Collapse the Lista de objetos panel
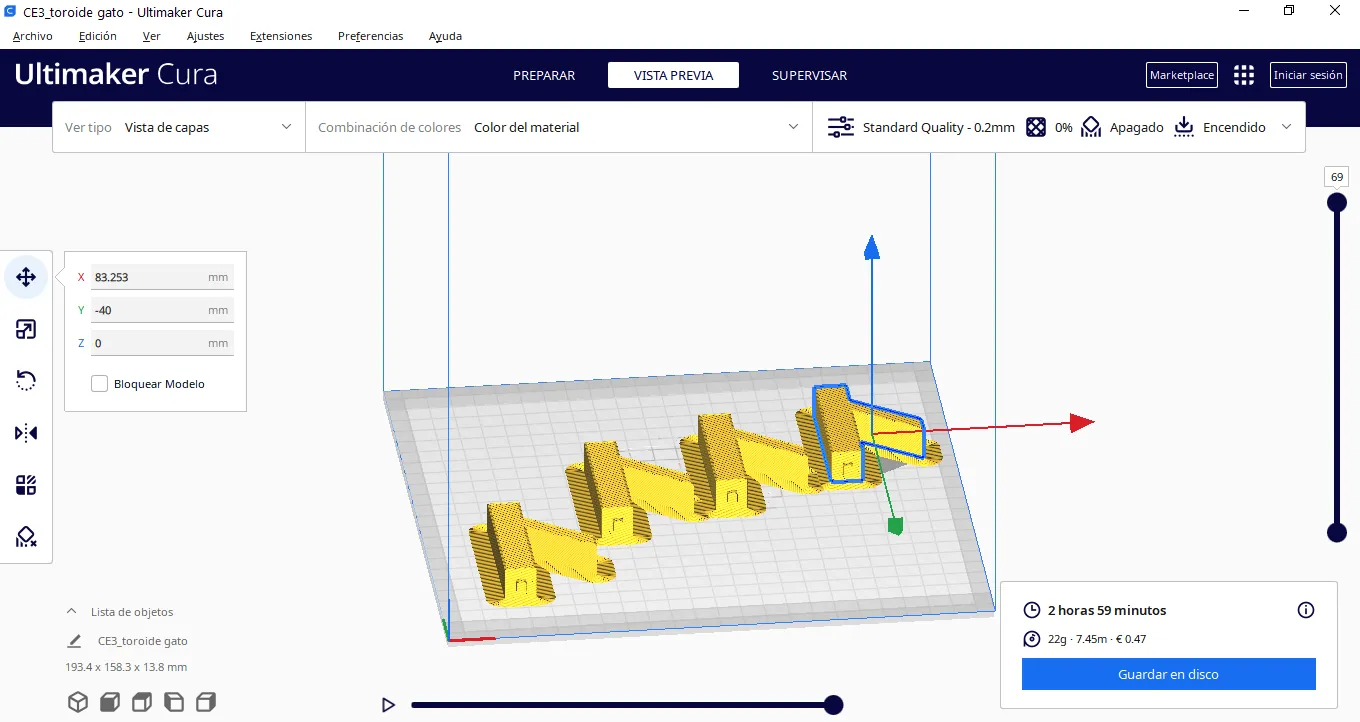 [71, 611]
